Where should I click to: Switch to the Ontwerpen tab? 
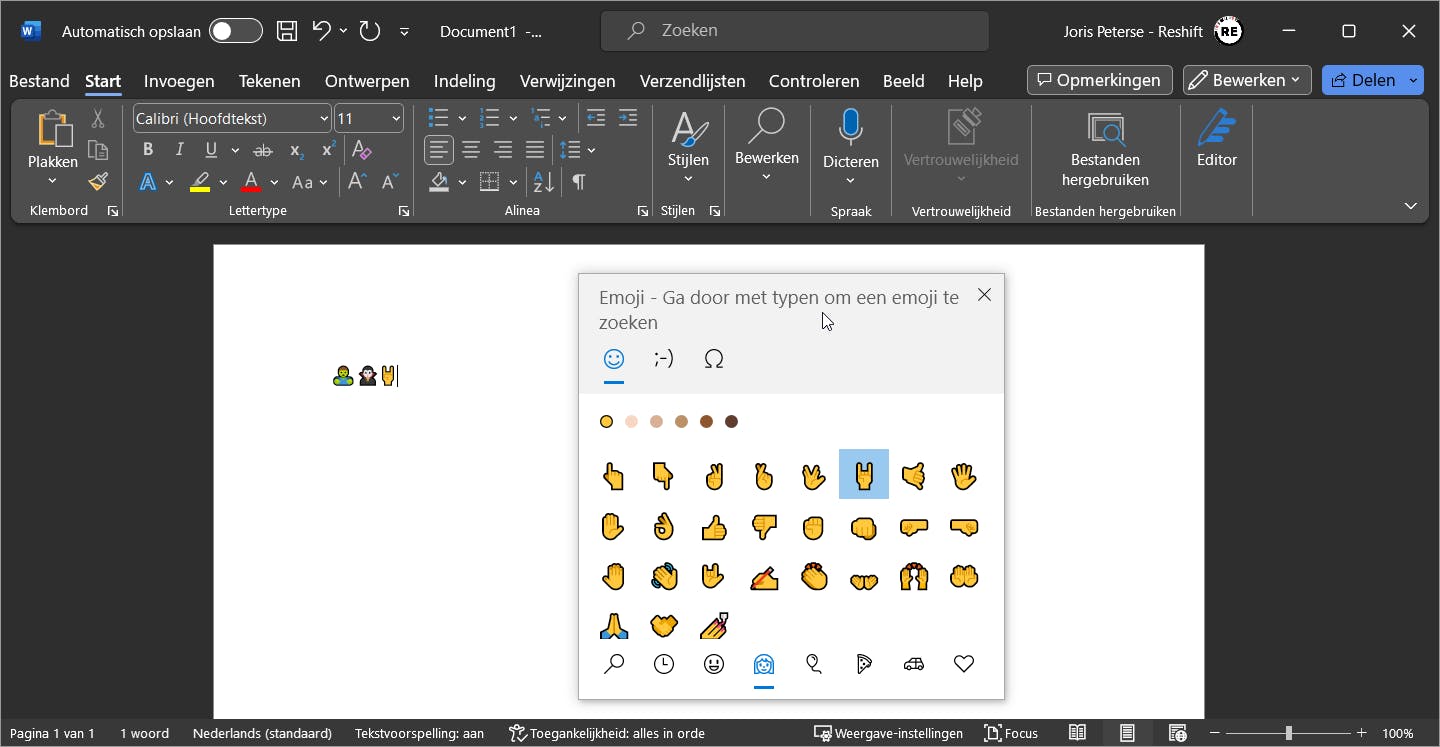(367, 81)
